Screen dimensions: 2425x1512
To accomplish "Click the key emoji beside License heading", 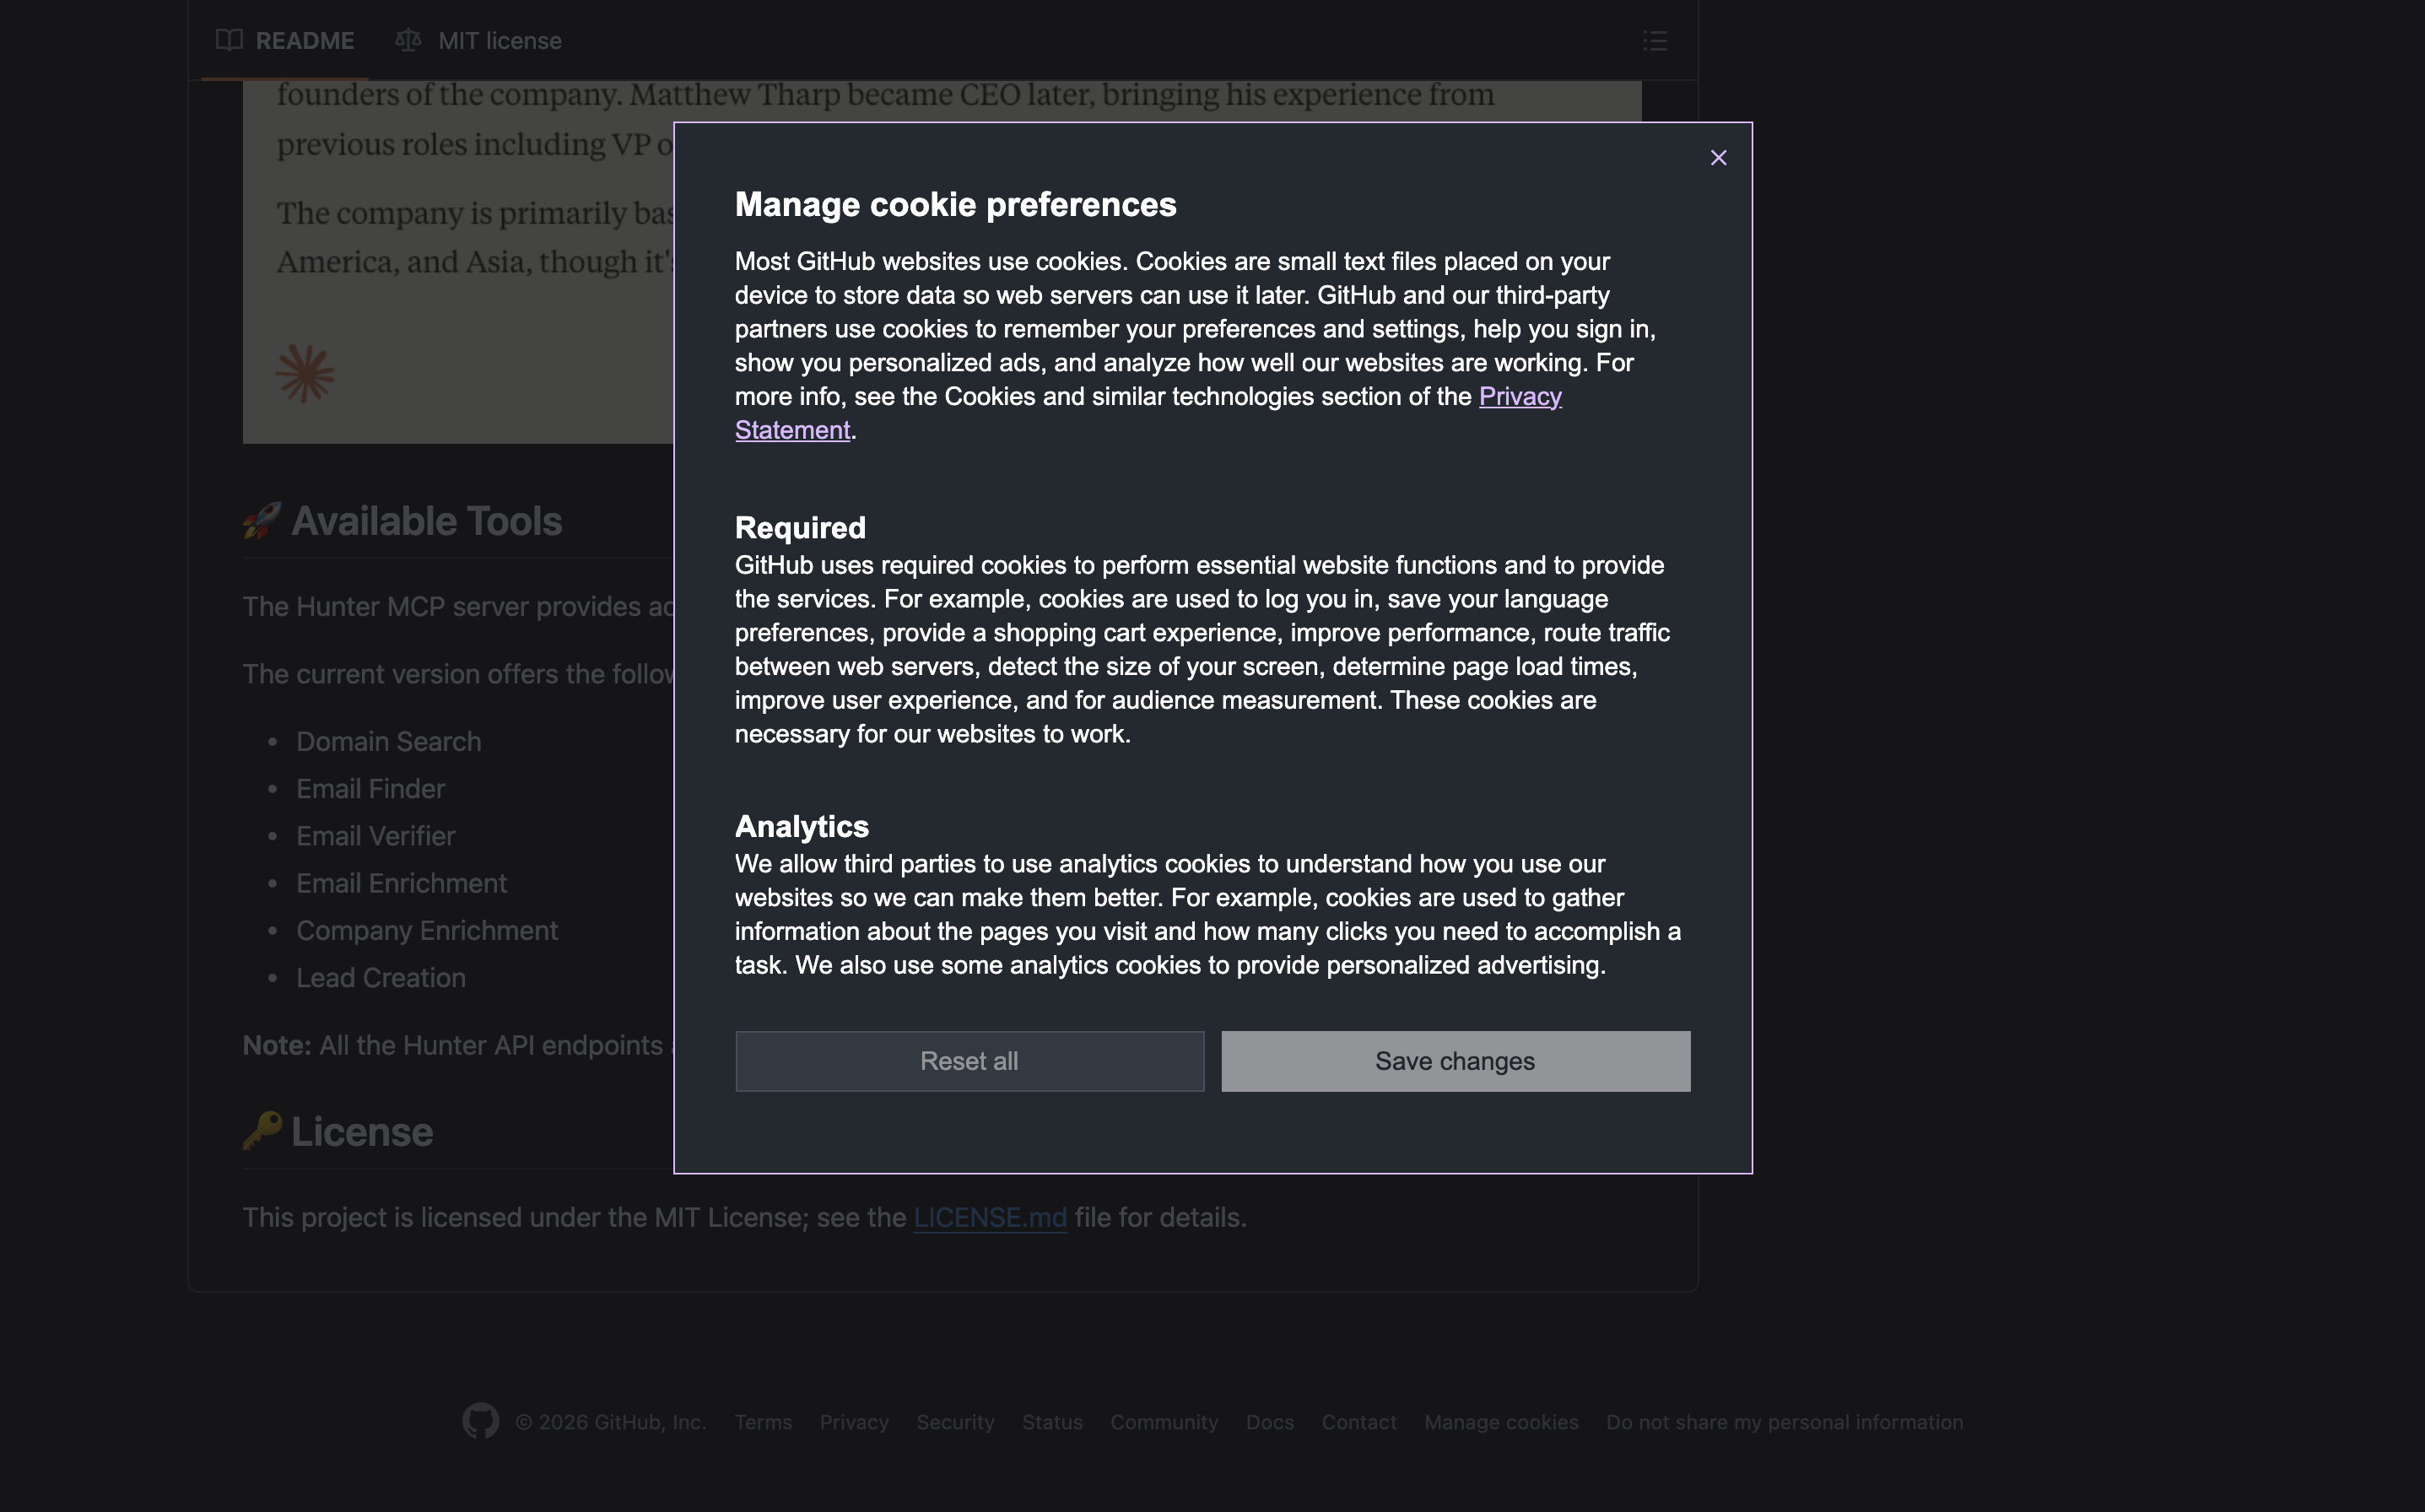I will click(262, 1131).
